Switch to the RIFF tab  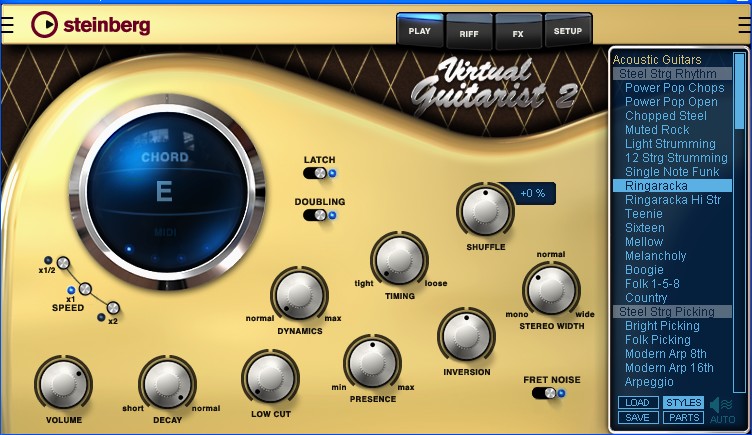click(x=469, y=32)
